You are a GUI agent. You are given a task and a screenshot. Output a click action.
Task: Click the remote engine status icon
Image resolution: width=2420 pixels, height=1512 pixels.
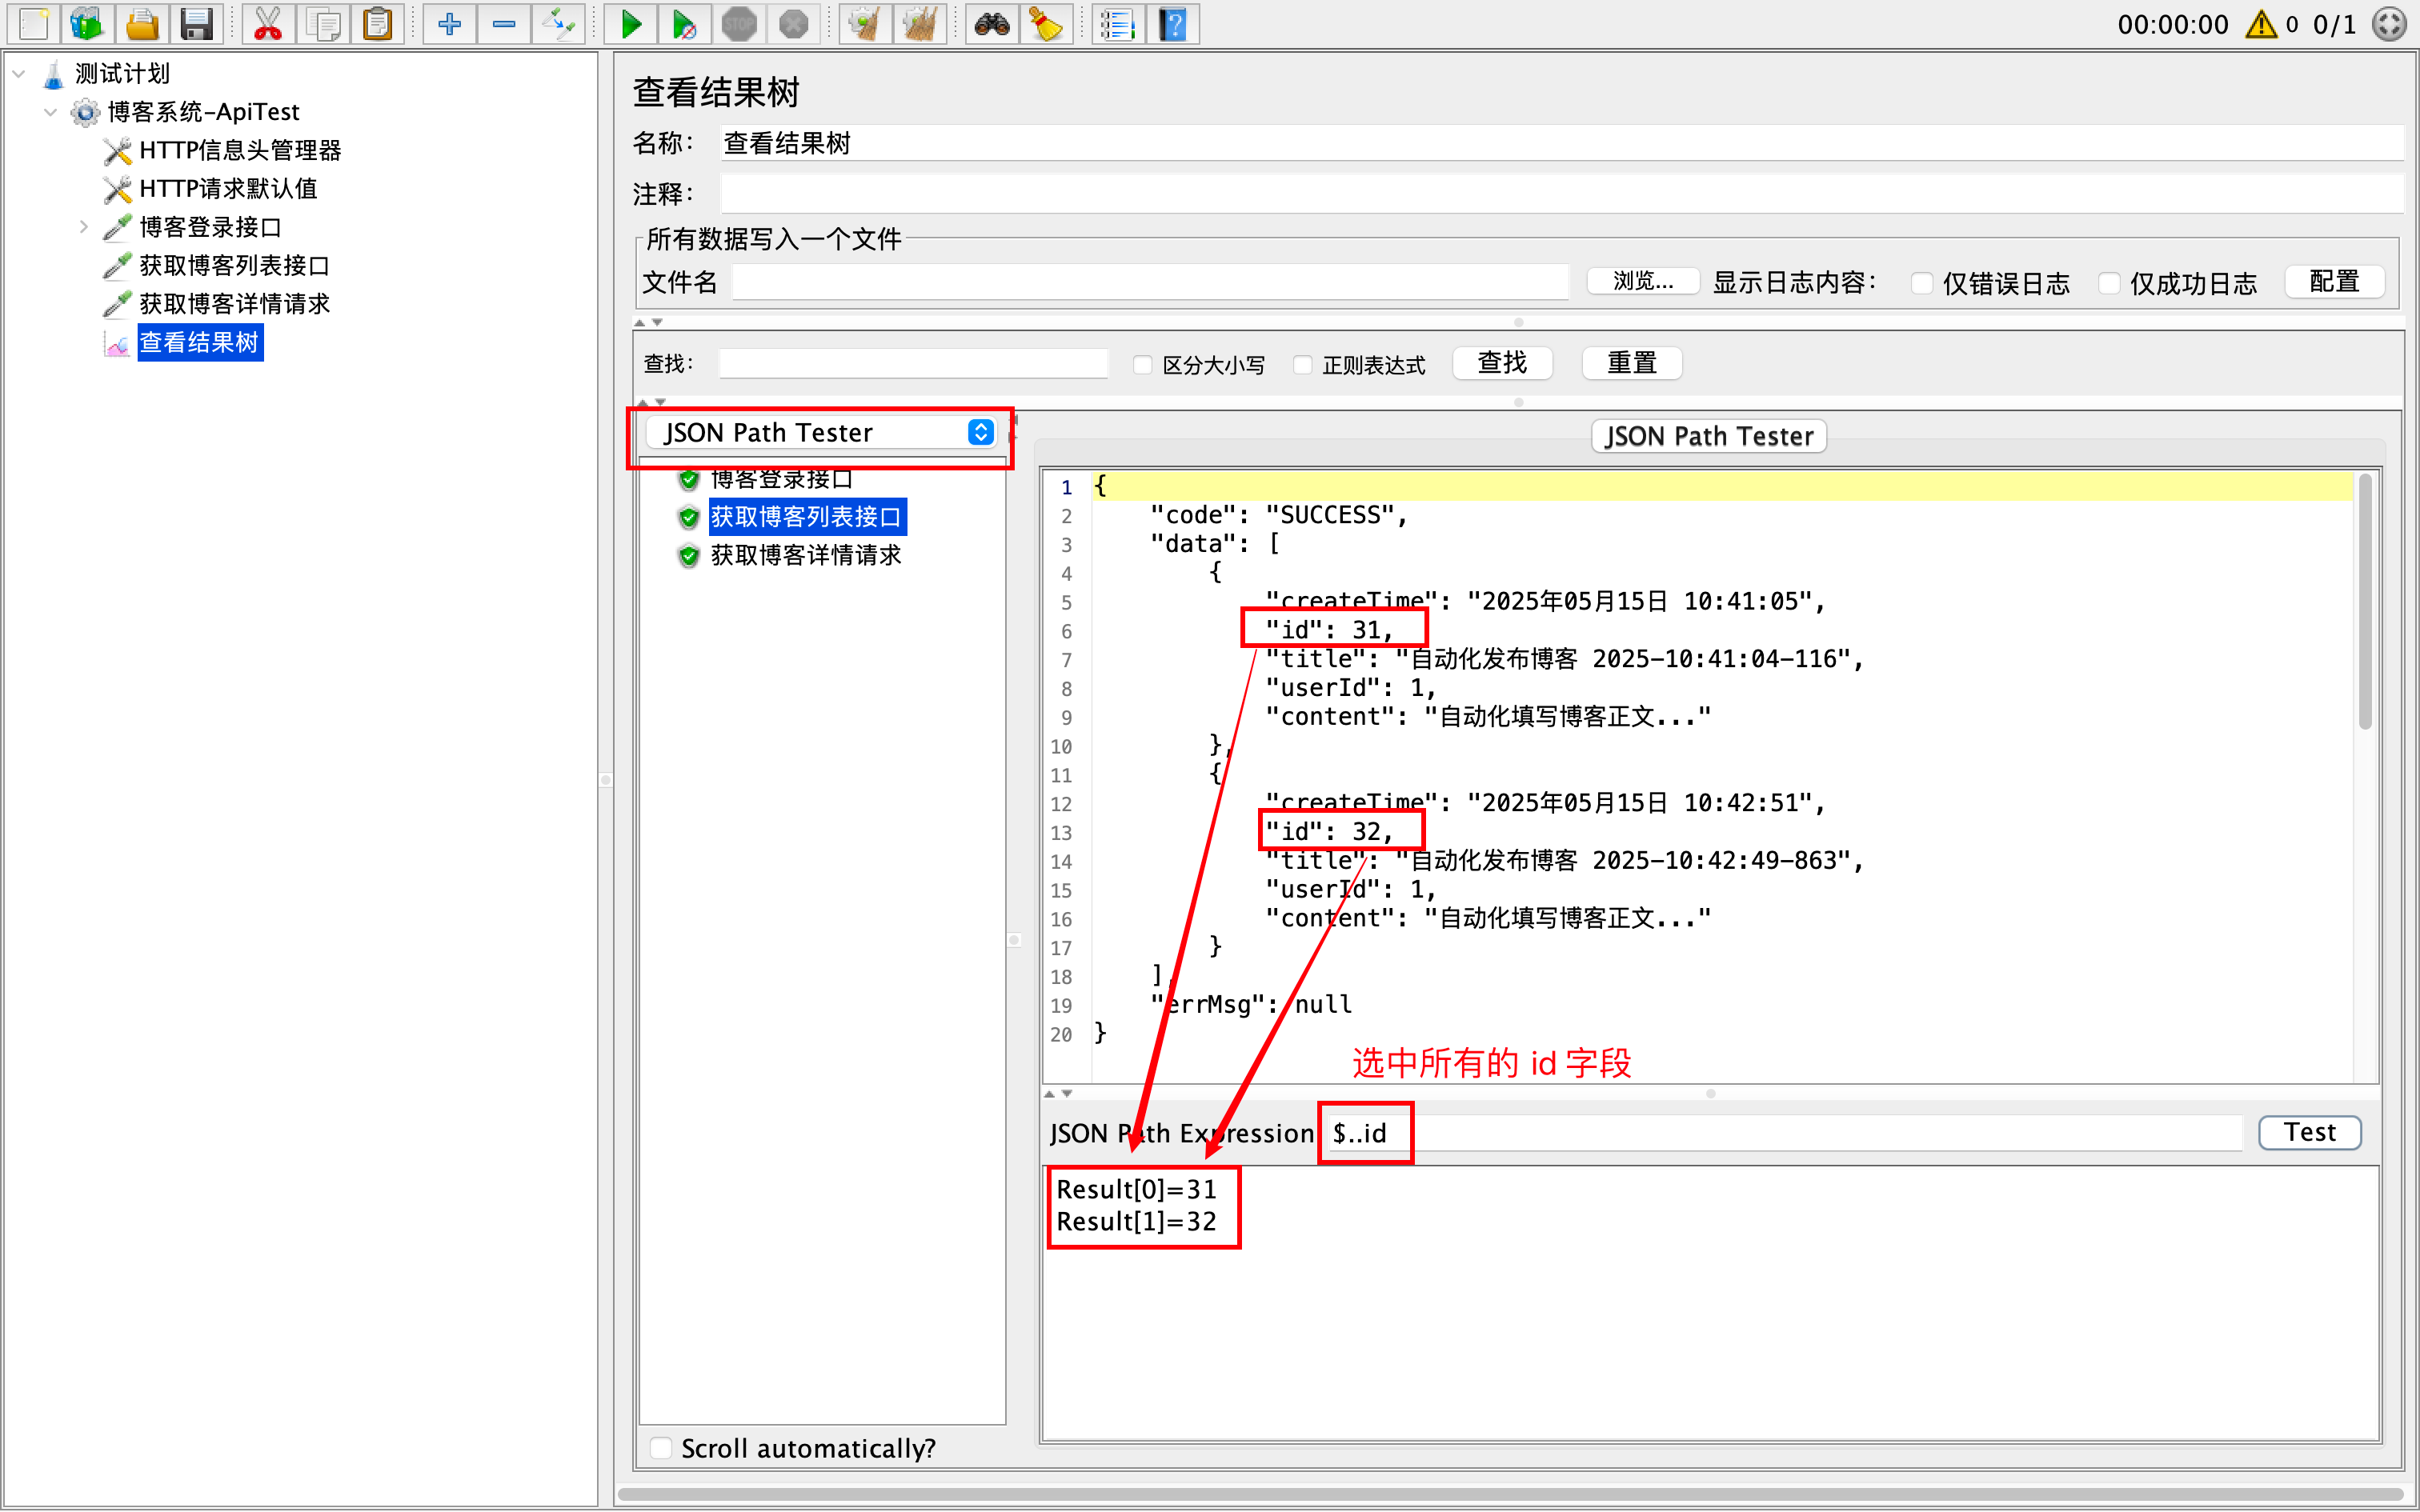coord(2390,24)
